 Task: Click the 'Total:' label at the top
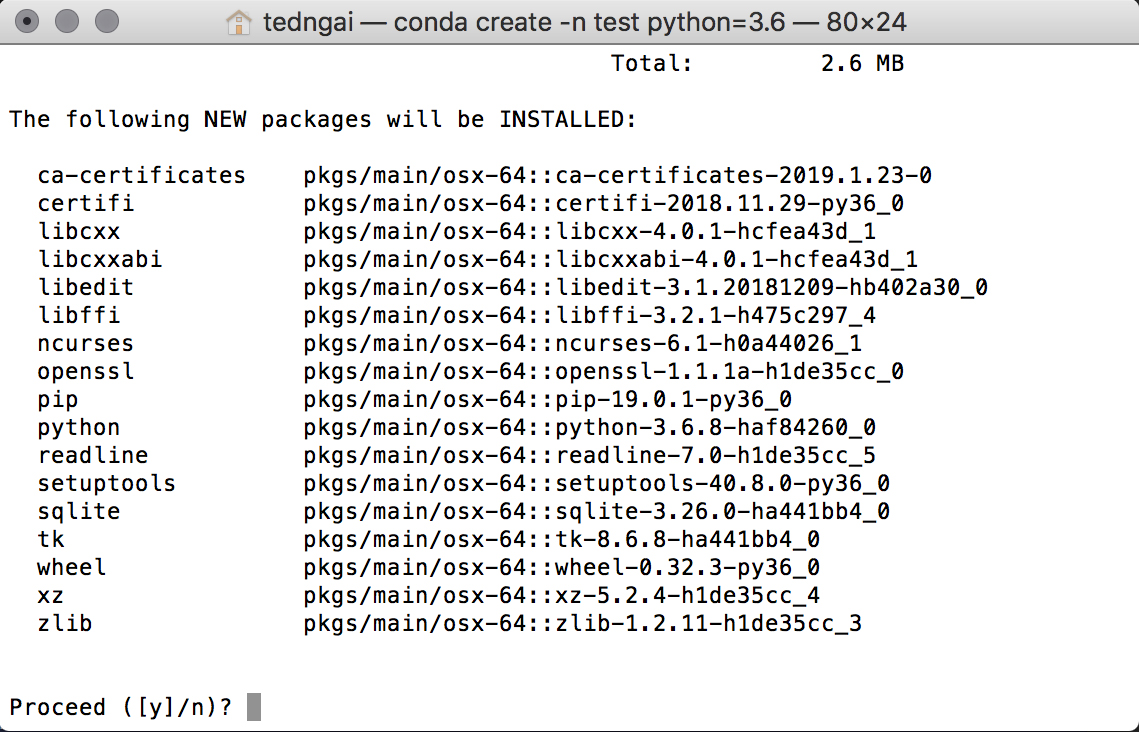tap(652, 63)
